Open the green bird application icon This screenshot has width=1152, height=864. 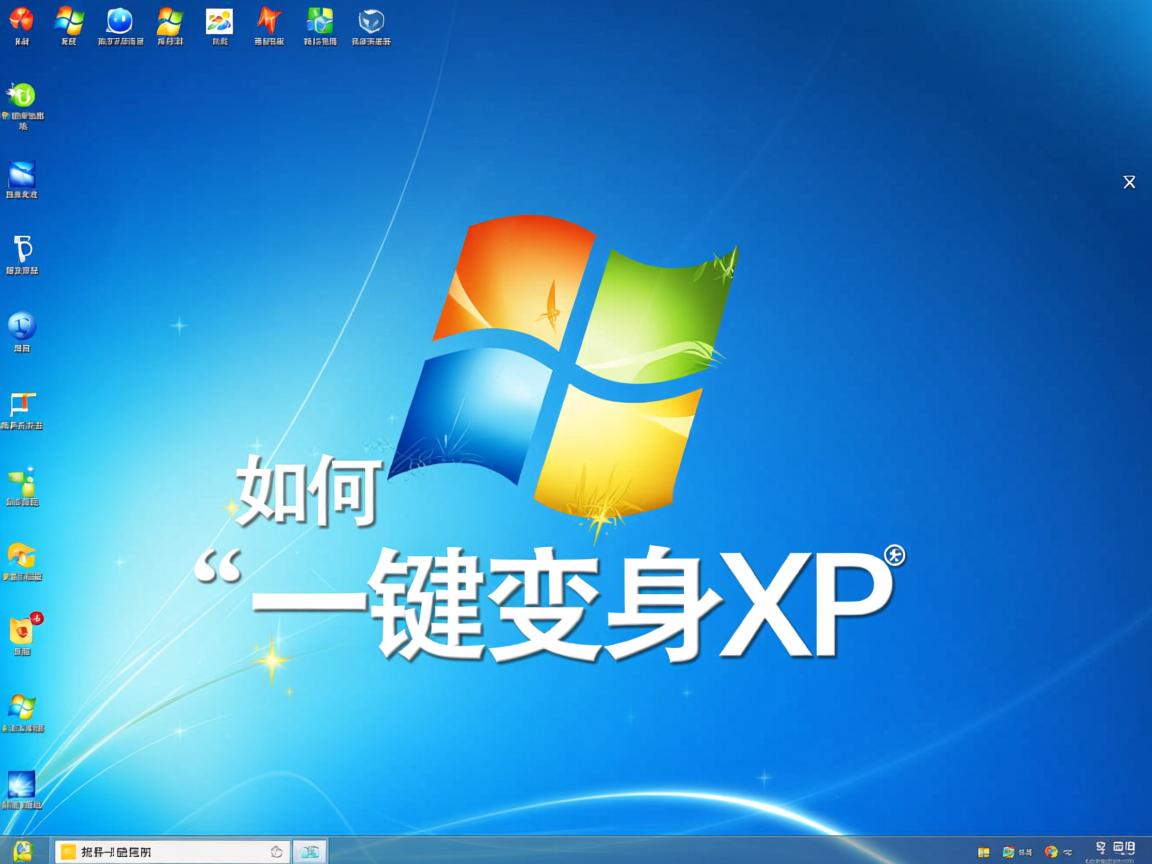[x=22, y=483]
